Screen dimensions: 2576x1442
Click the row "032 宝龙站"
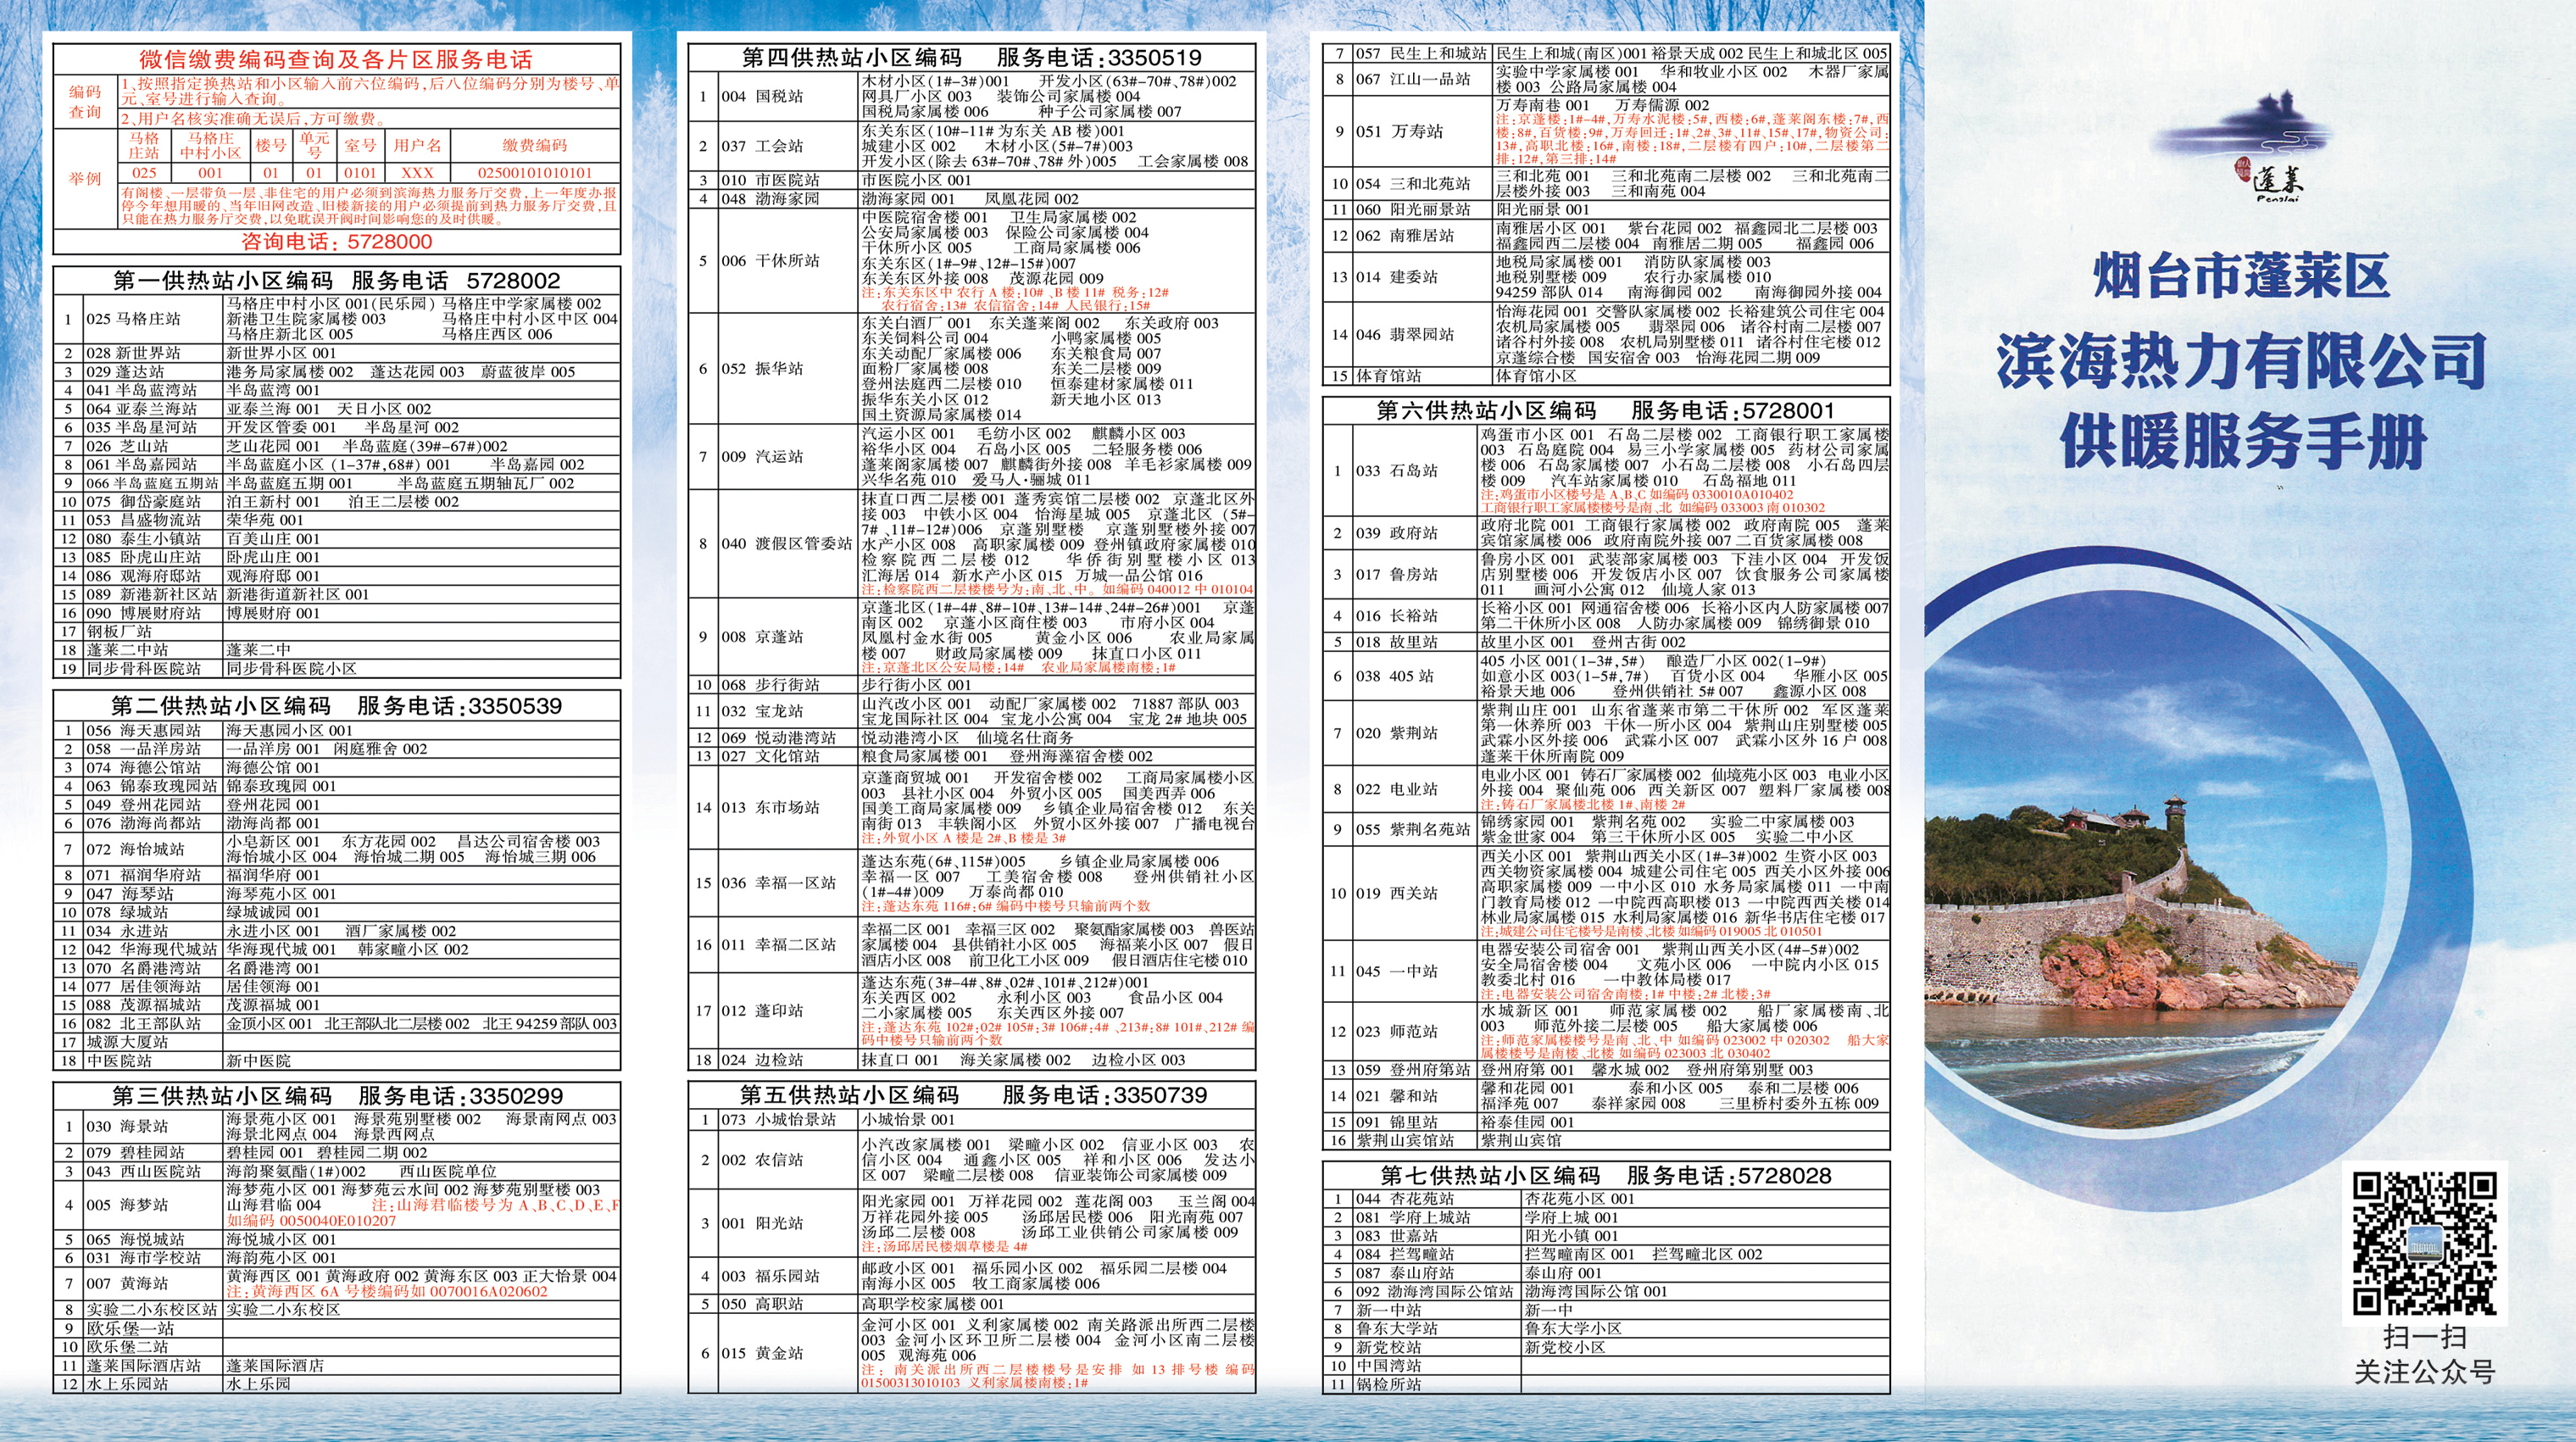click(972, 711)
